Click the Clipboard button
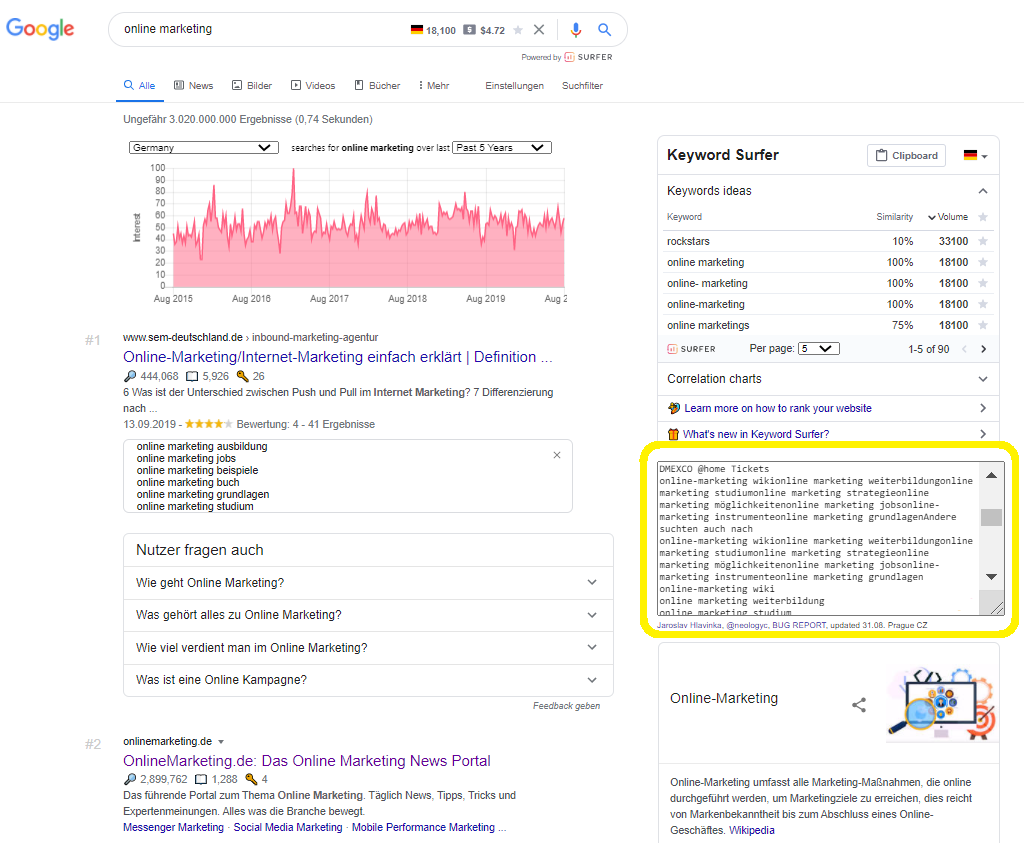 point(906,155)
